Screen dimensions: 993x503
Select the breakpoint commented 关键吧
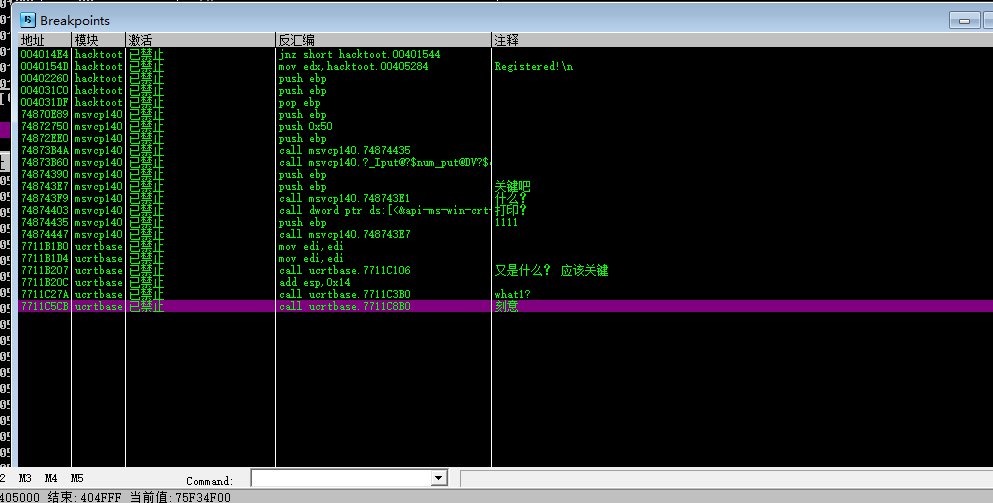pyautogui.click(x=512, y=186)
